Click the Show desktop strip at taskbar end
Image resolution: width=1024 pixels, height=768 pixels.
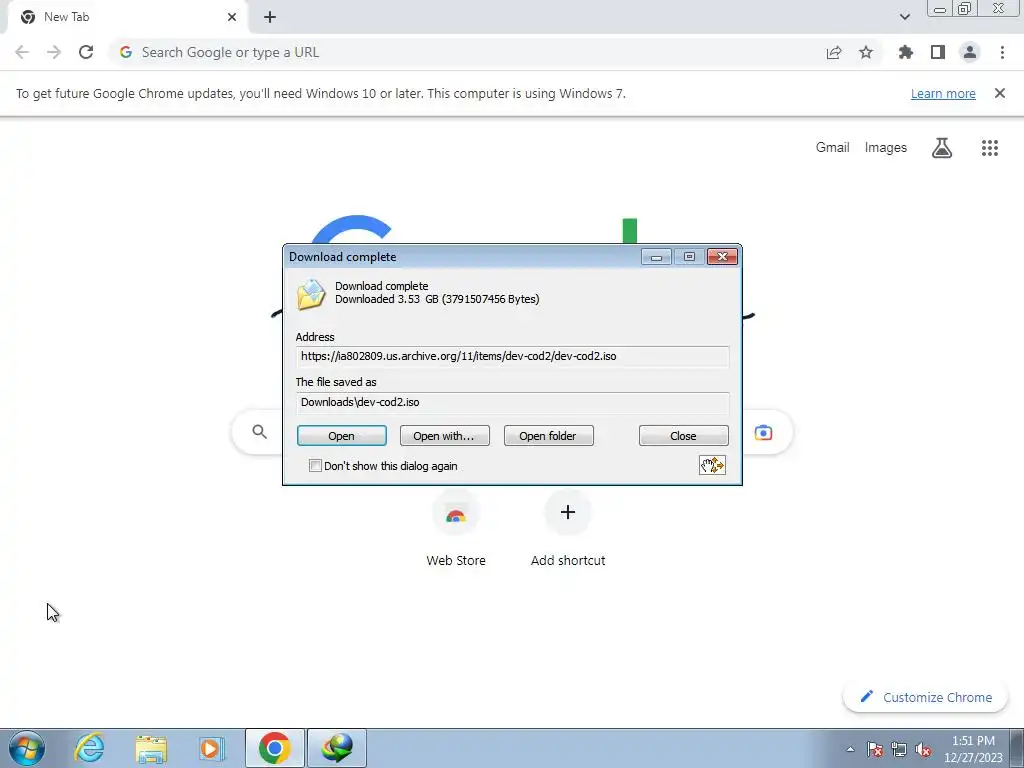[x=1017, y=748]
